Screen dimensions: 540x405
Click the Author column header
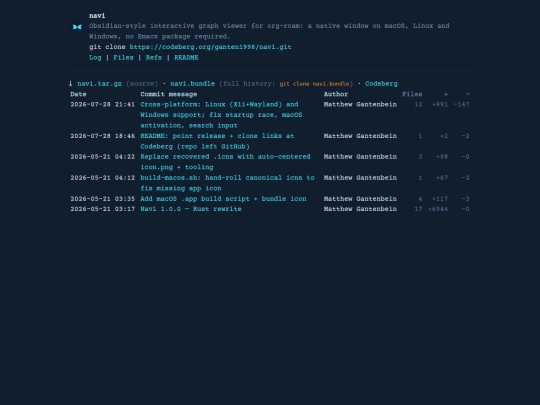pyautogui.click(x=336, y=94)
